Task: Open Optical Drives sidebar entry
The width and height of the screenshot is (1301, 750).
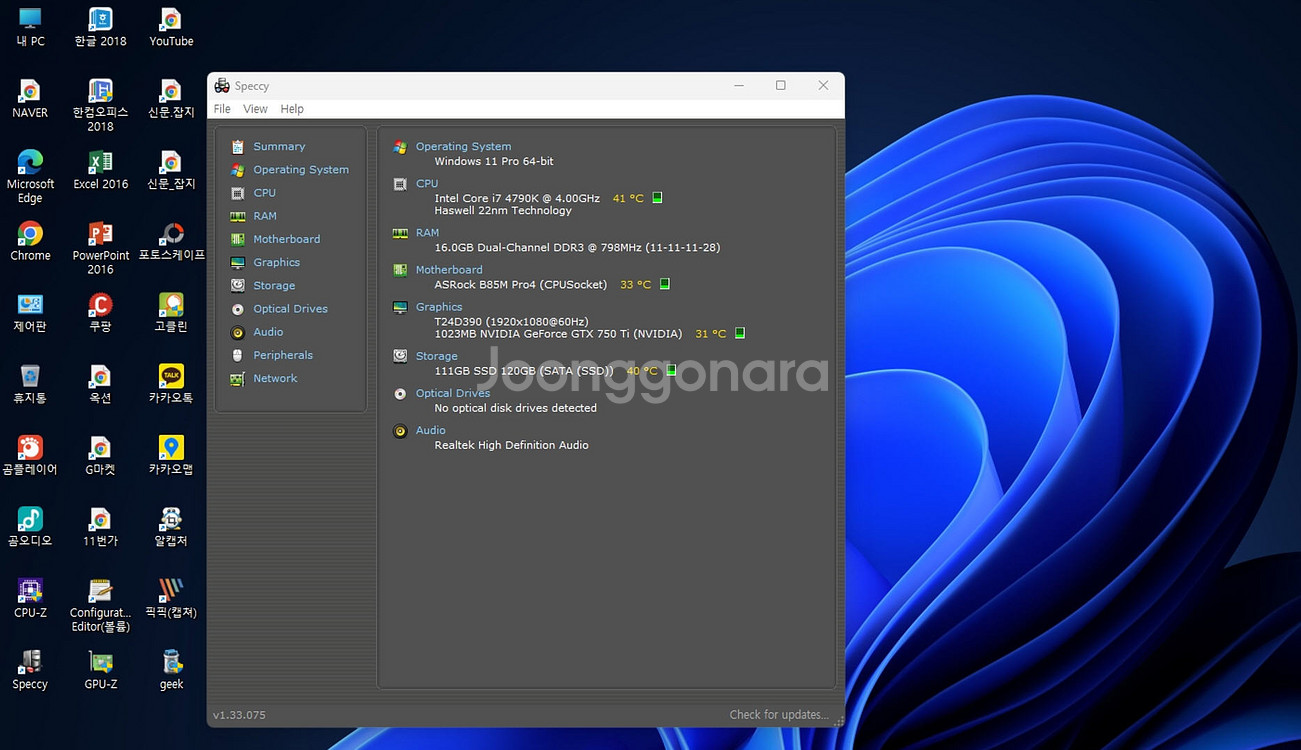Action: pyautogui.click(x=290, y=309)
